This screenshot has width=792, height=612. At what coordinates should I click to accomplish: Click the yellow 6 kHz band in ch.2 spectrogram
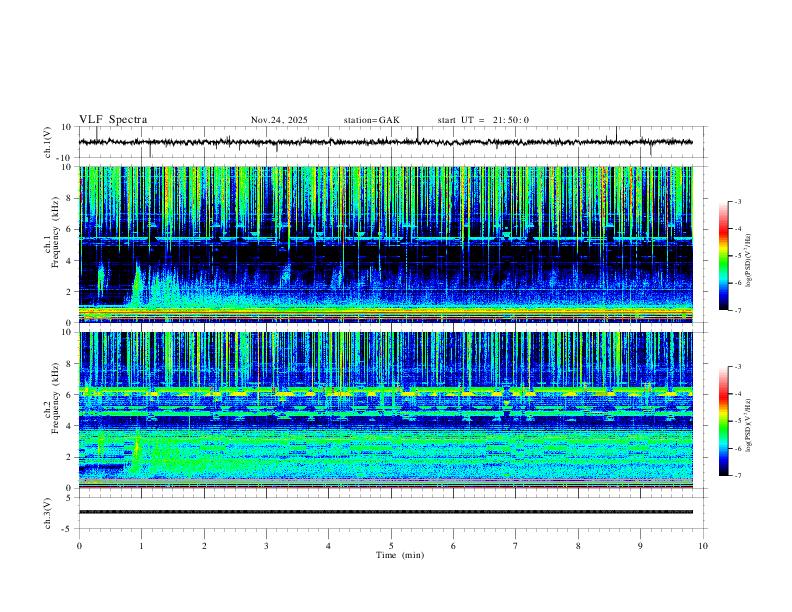coord(385,393)
